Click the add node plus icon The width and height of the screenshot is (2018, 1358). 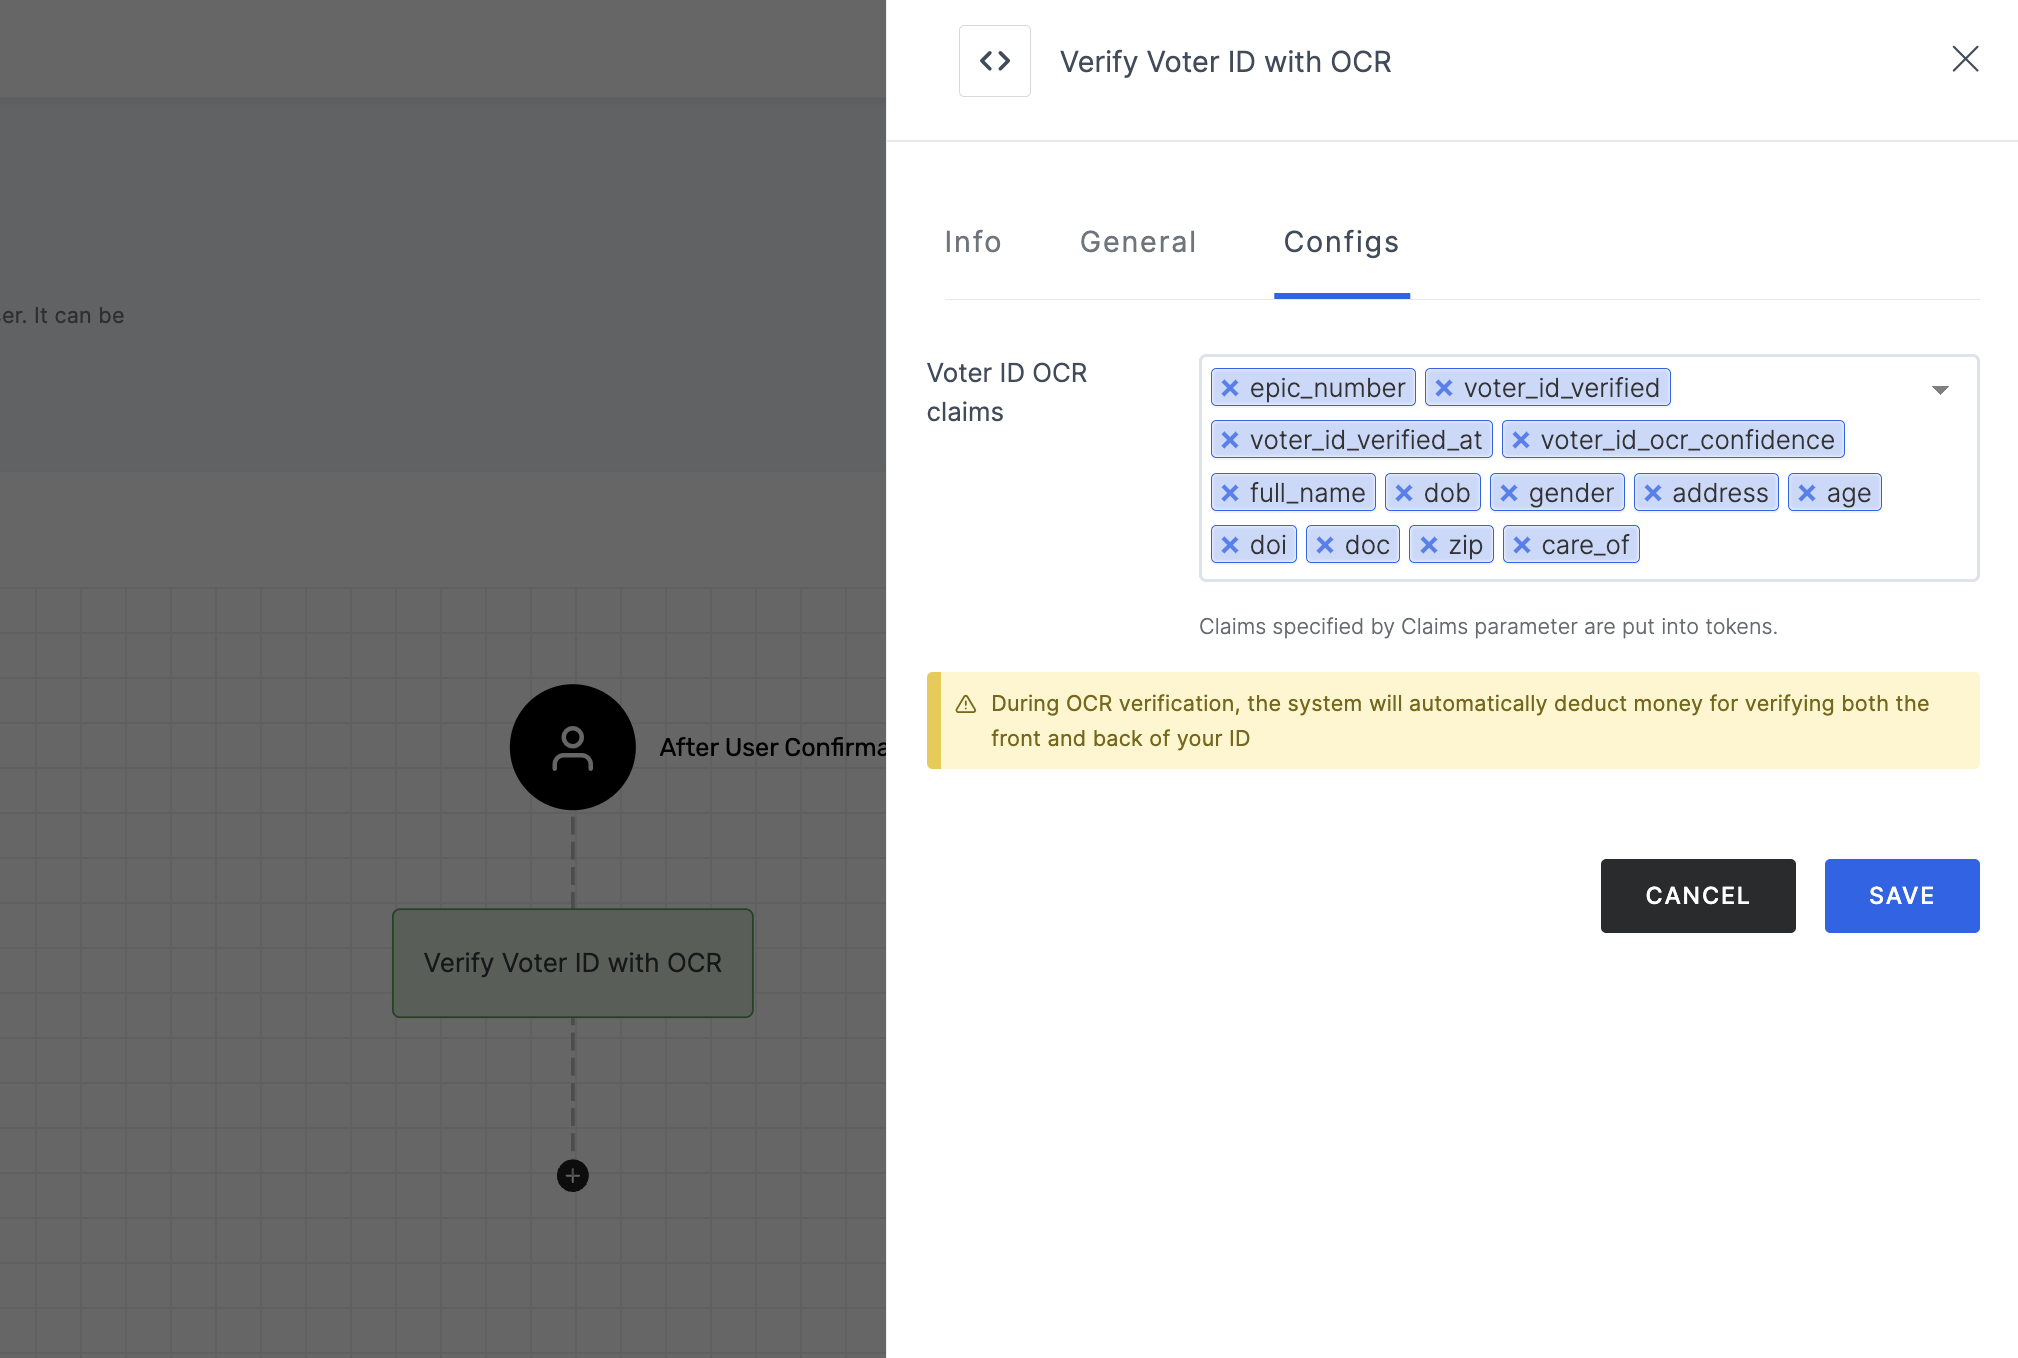point(573,1176)
